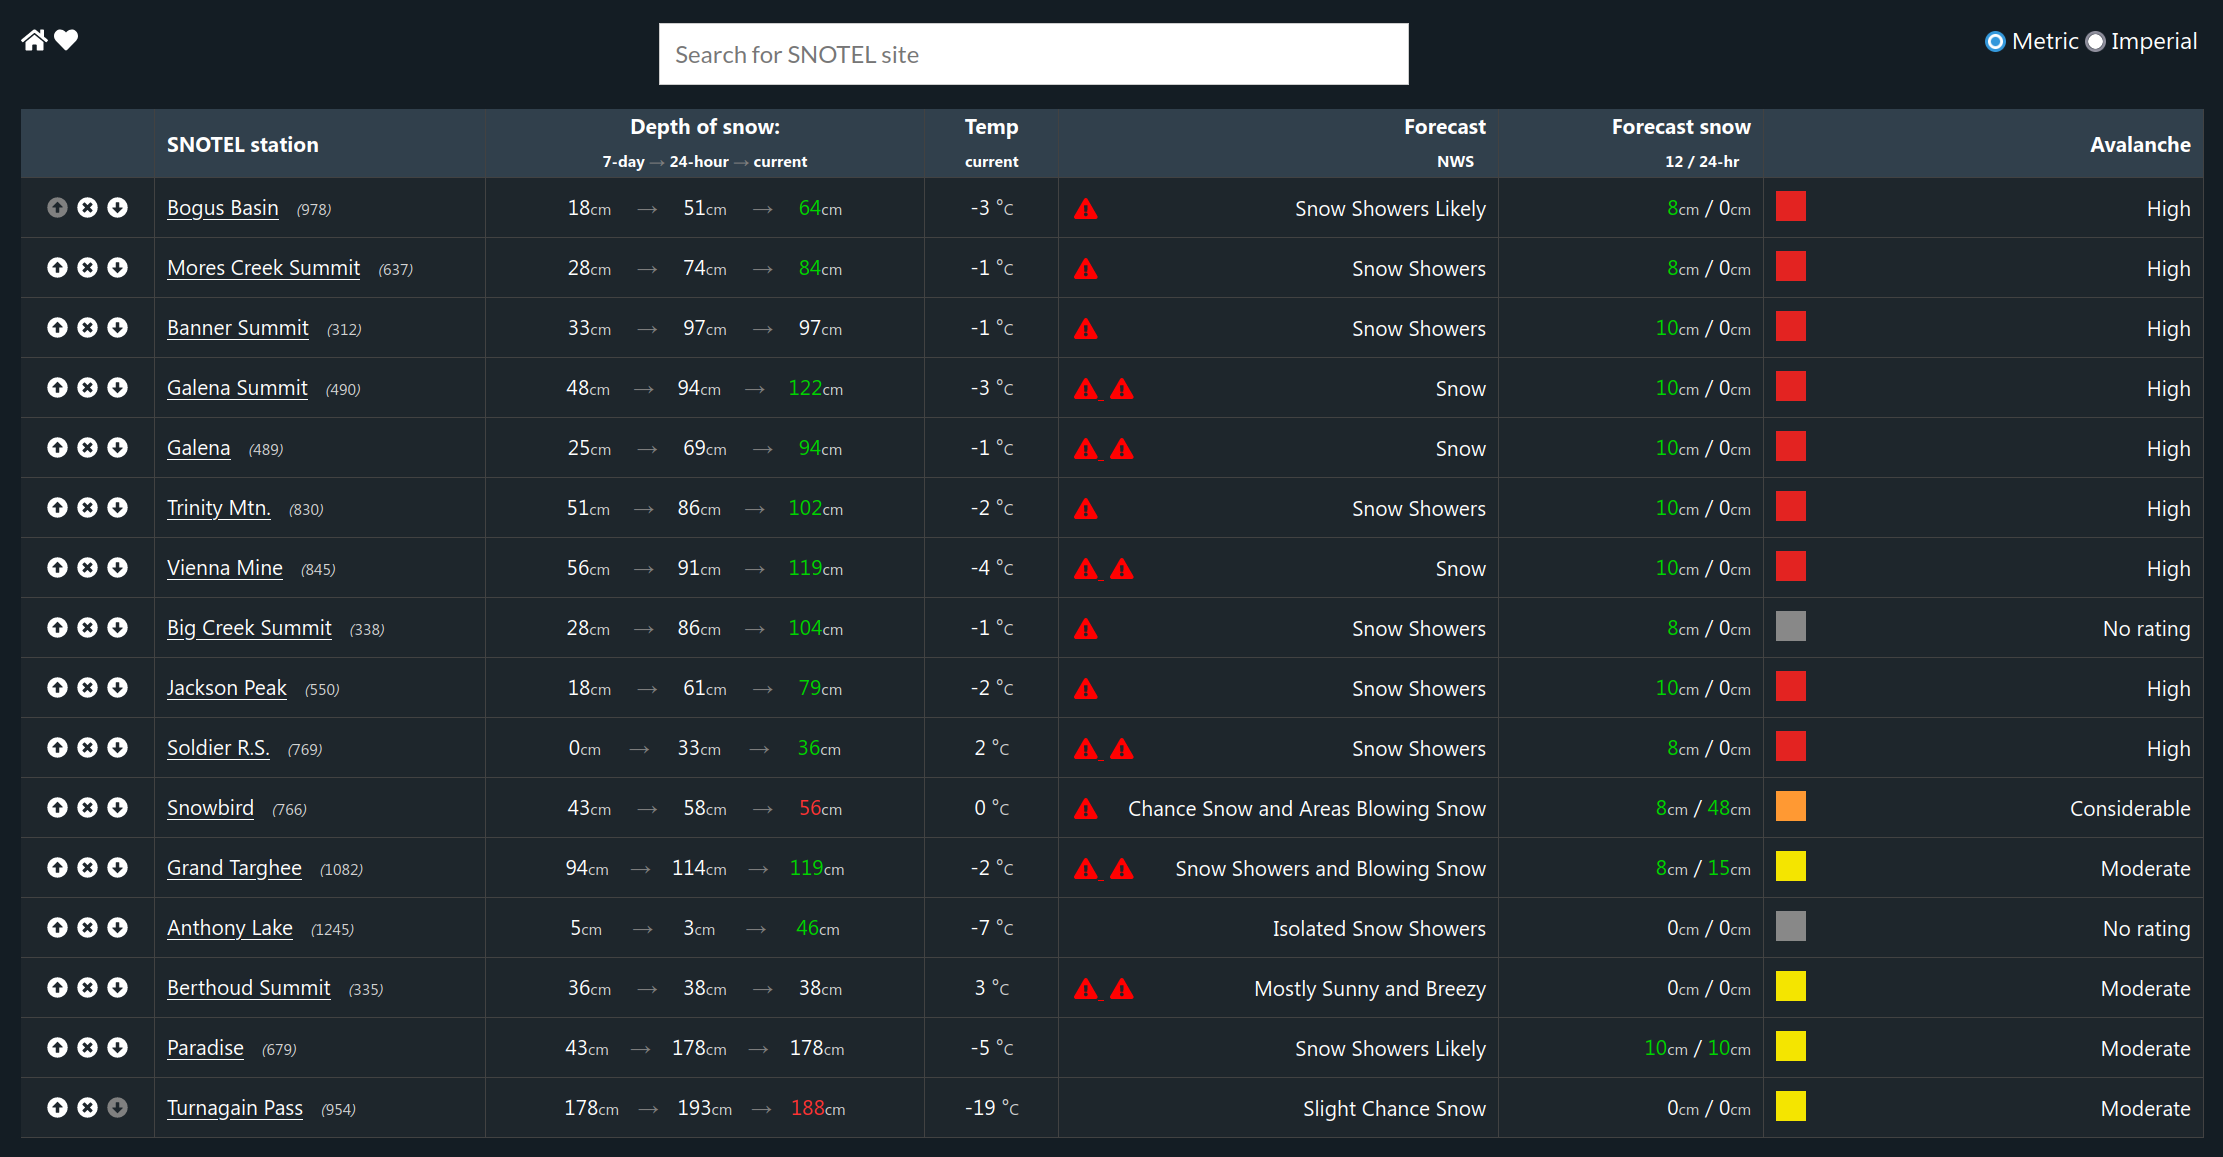Remove Snowbird row using X icon
This screenshot has width=2223, height=1157.
(x=88, y=808)
